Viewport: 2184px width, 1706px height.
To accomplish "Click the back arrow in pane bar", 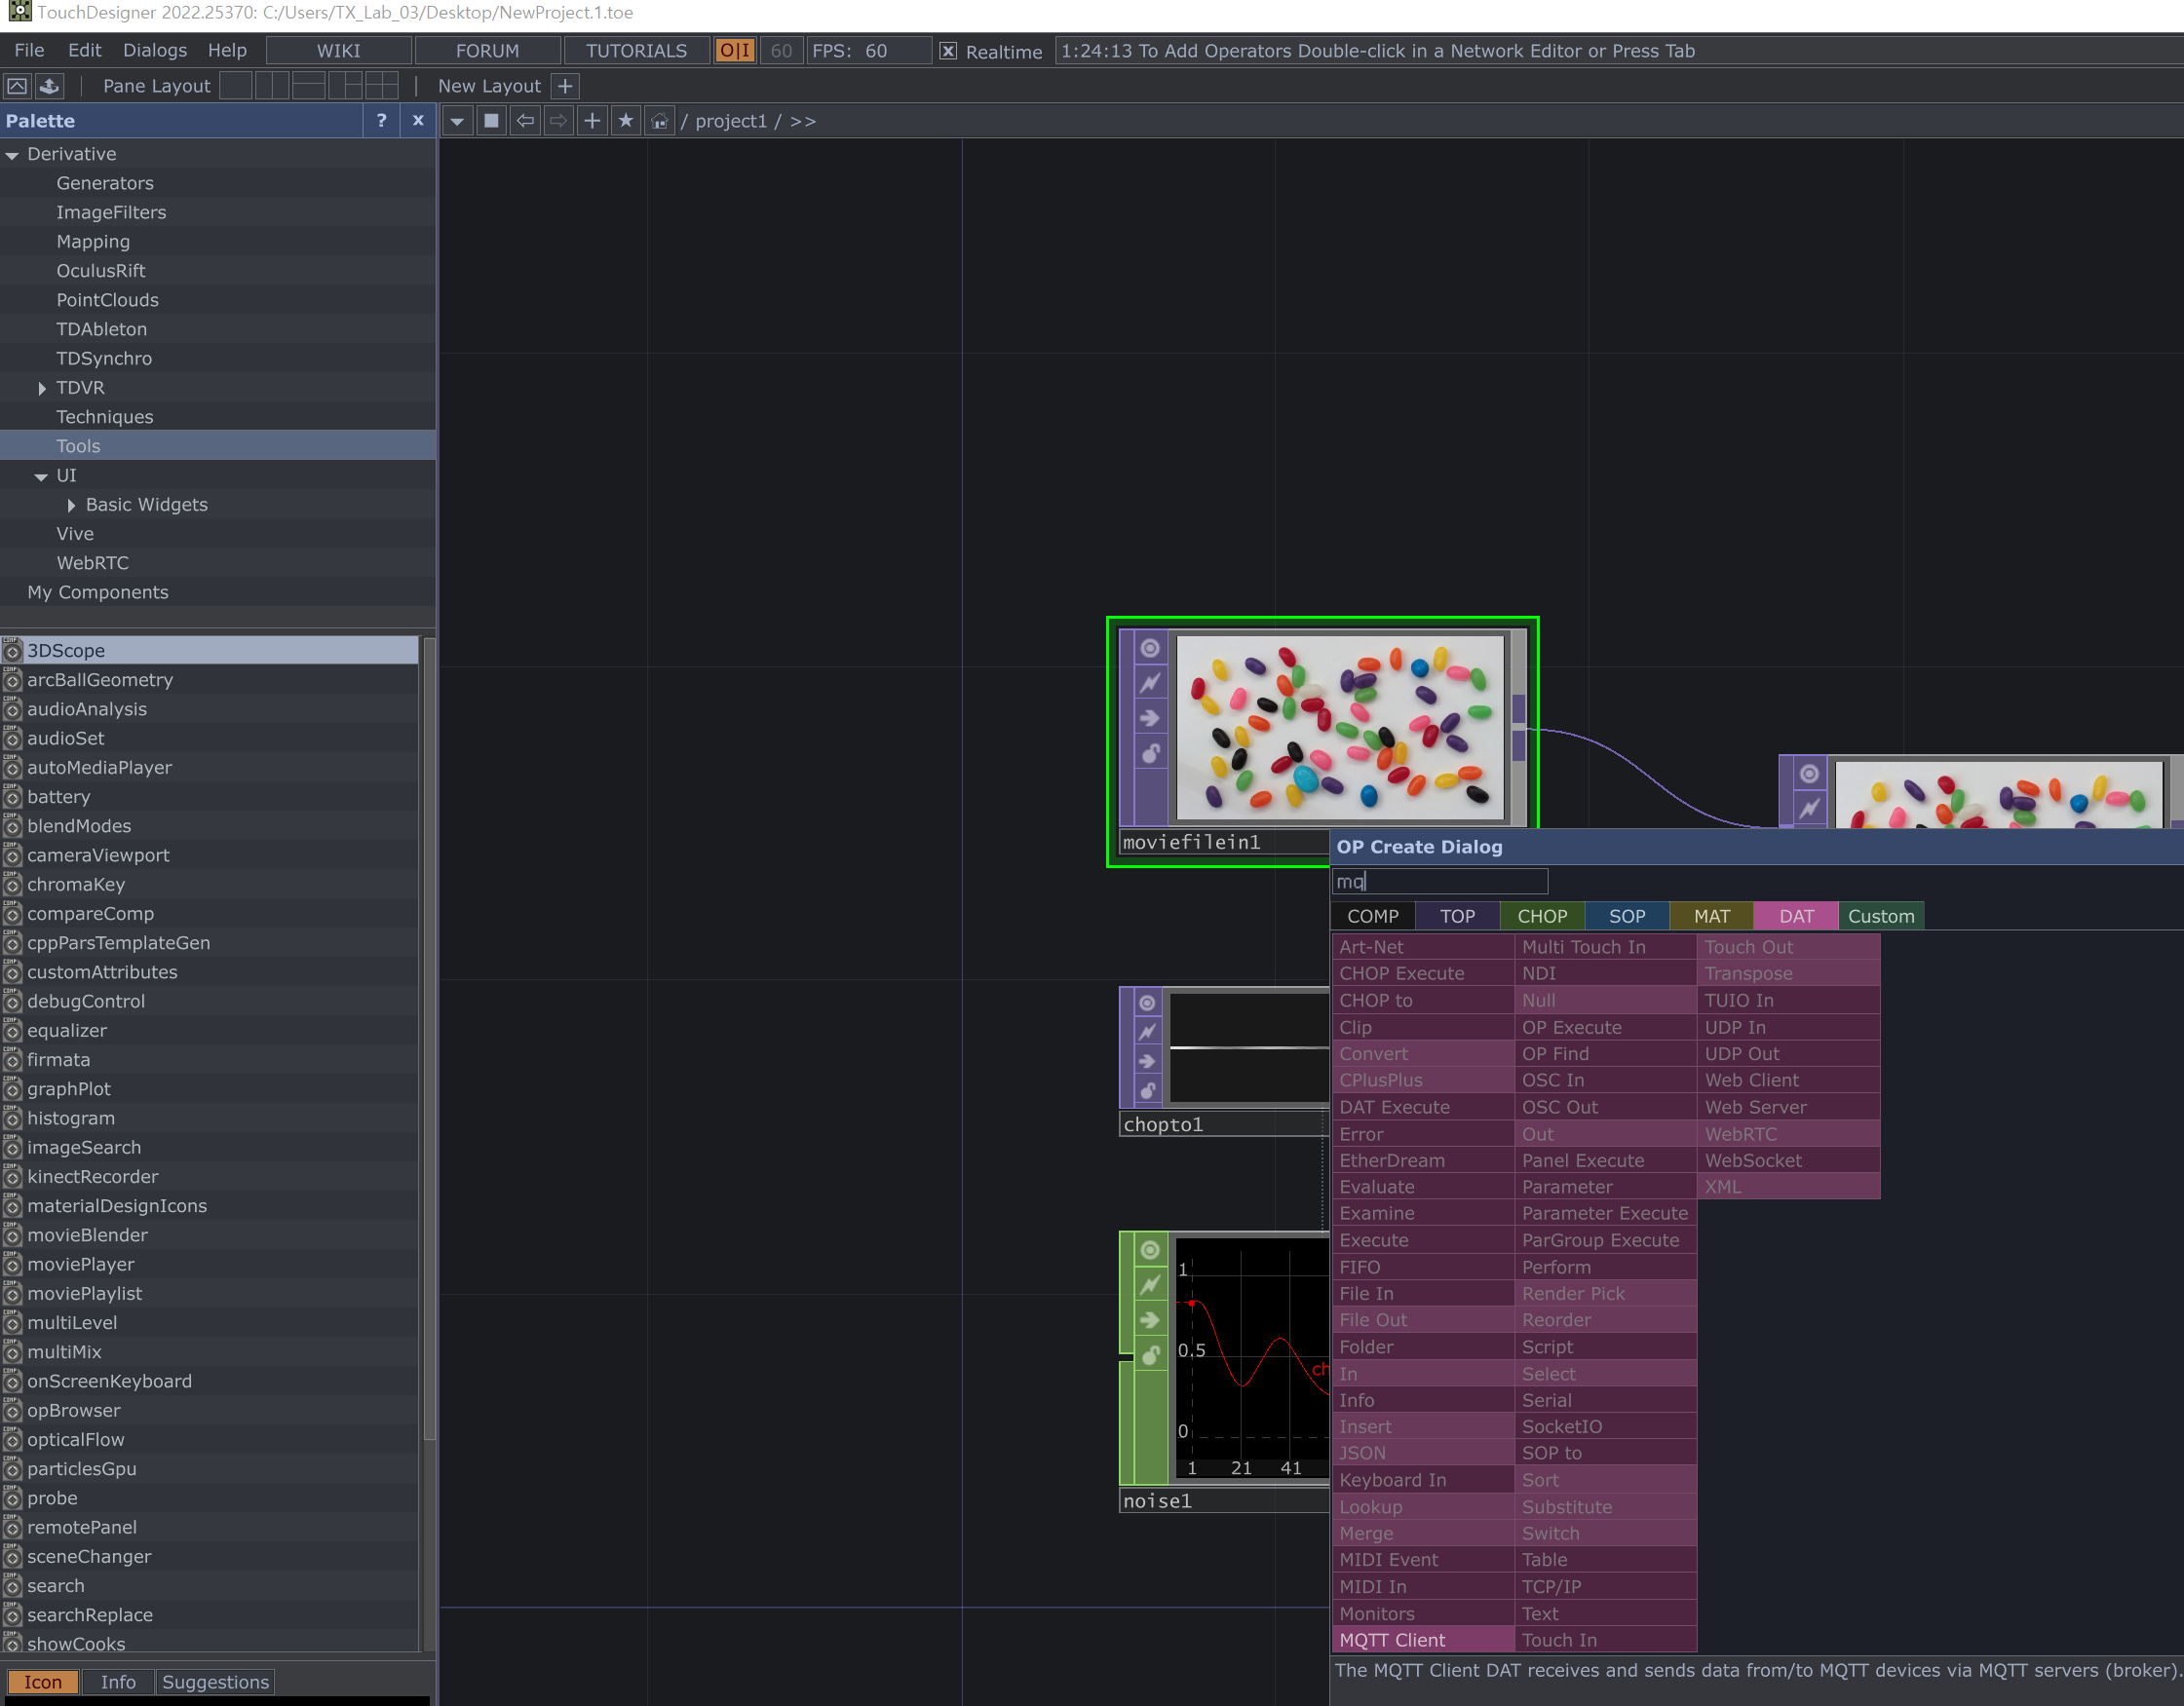I will [525, 121].
